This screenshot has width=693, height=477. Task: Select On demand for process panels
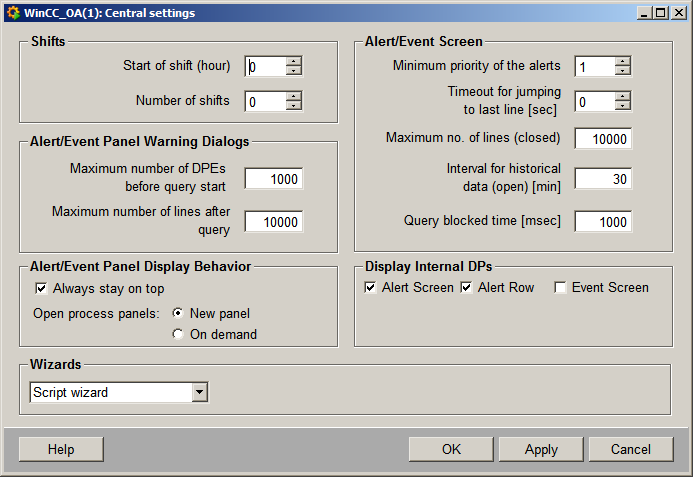point(178,335)
